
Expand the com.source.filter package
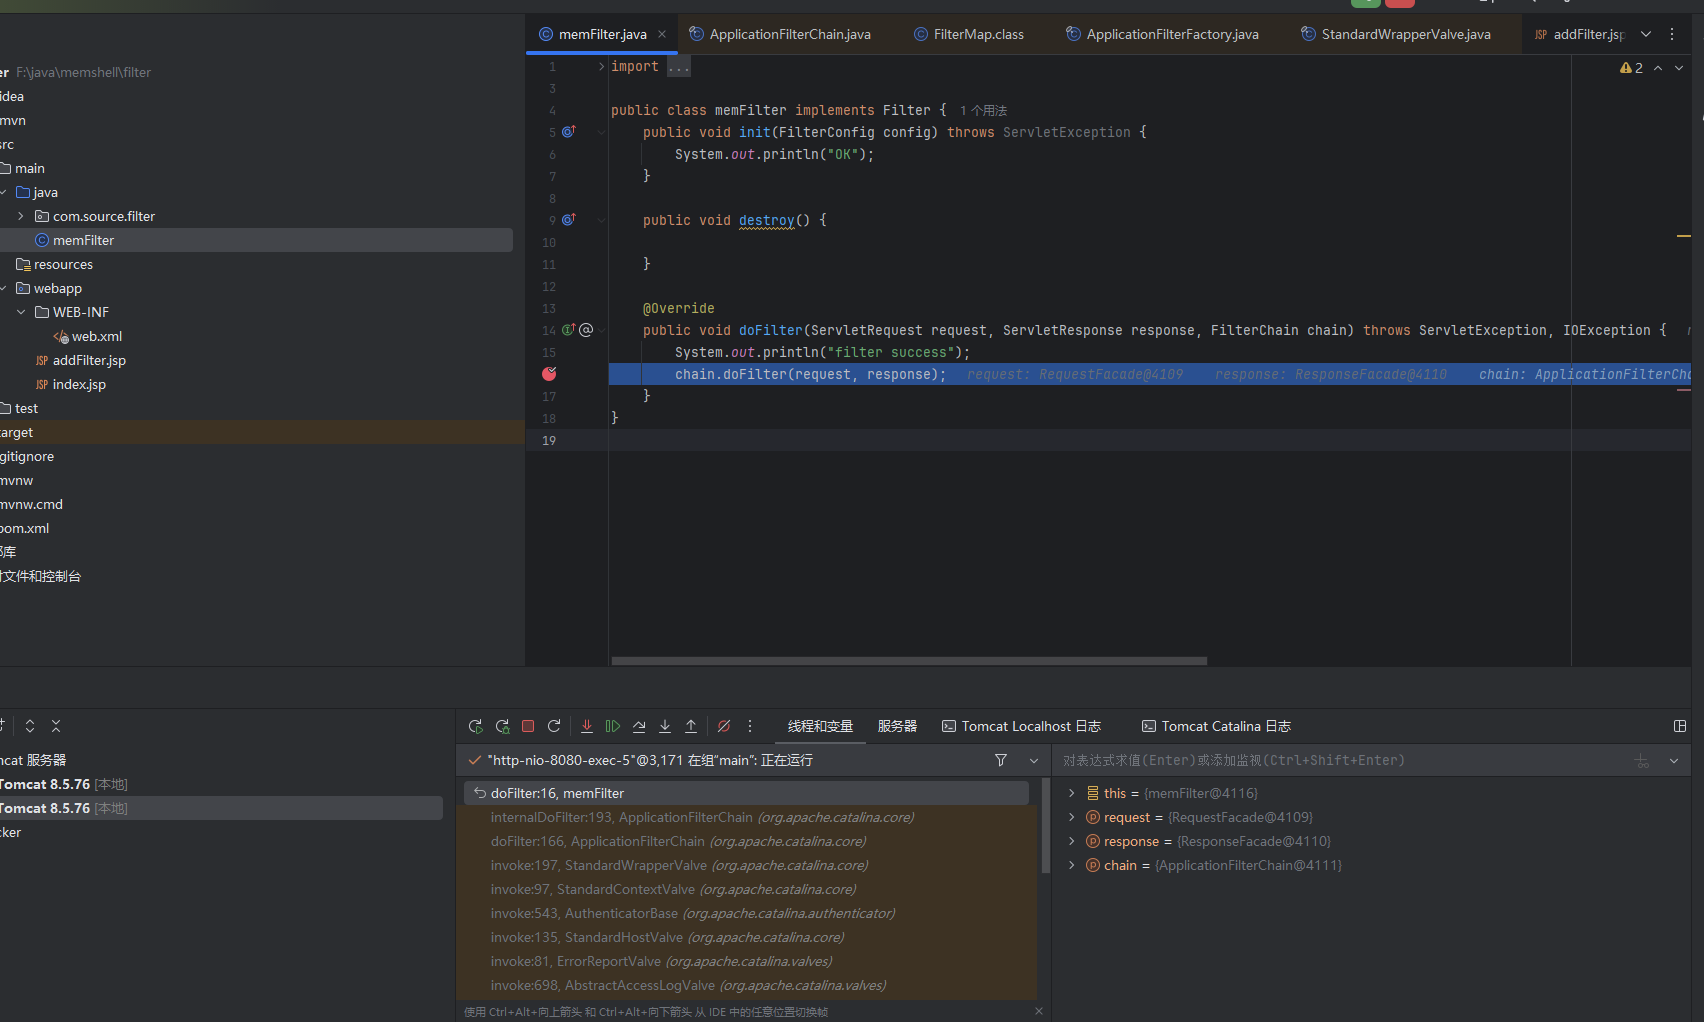coord(21,216)
